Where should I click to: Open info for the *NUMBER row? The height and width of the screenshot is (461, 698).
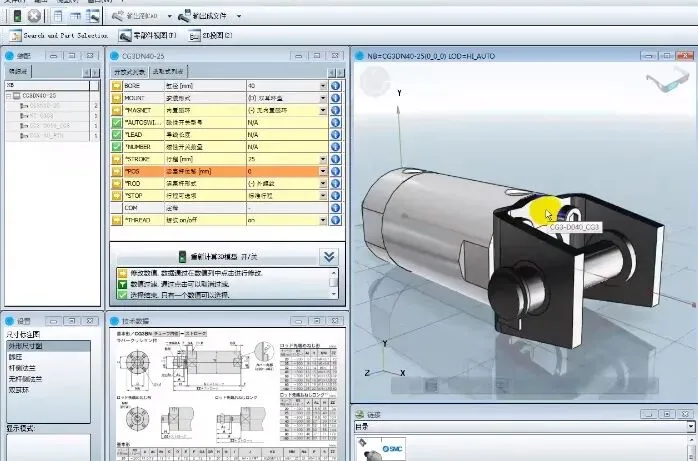336,147
